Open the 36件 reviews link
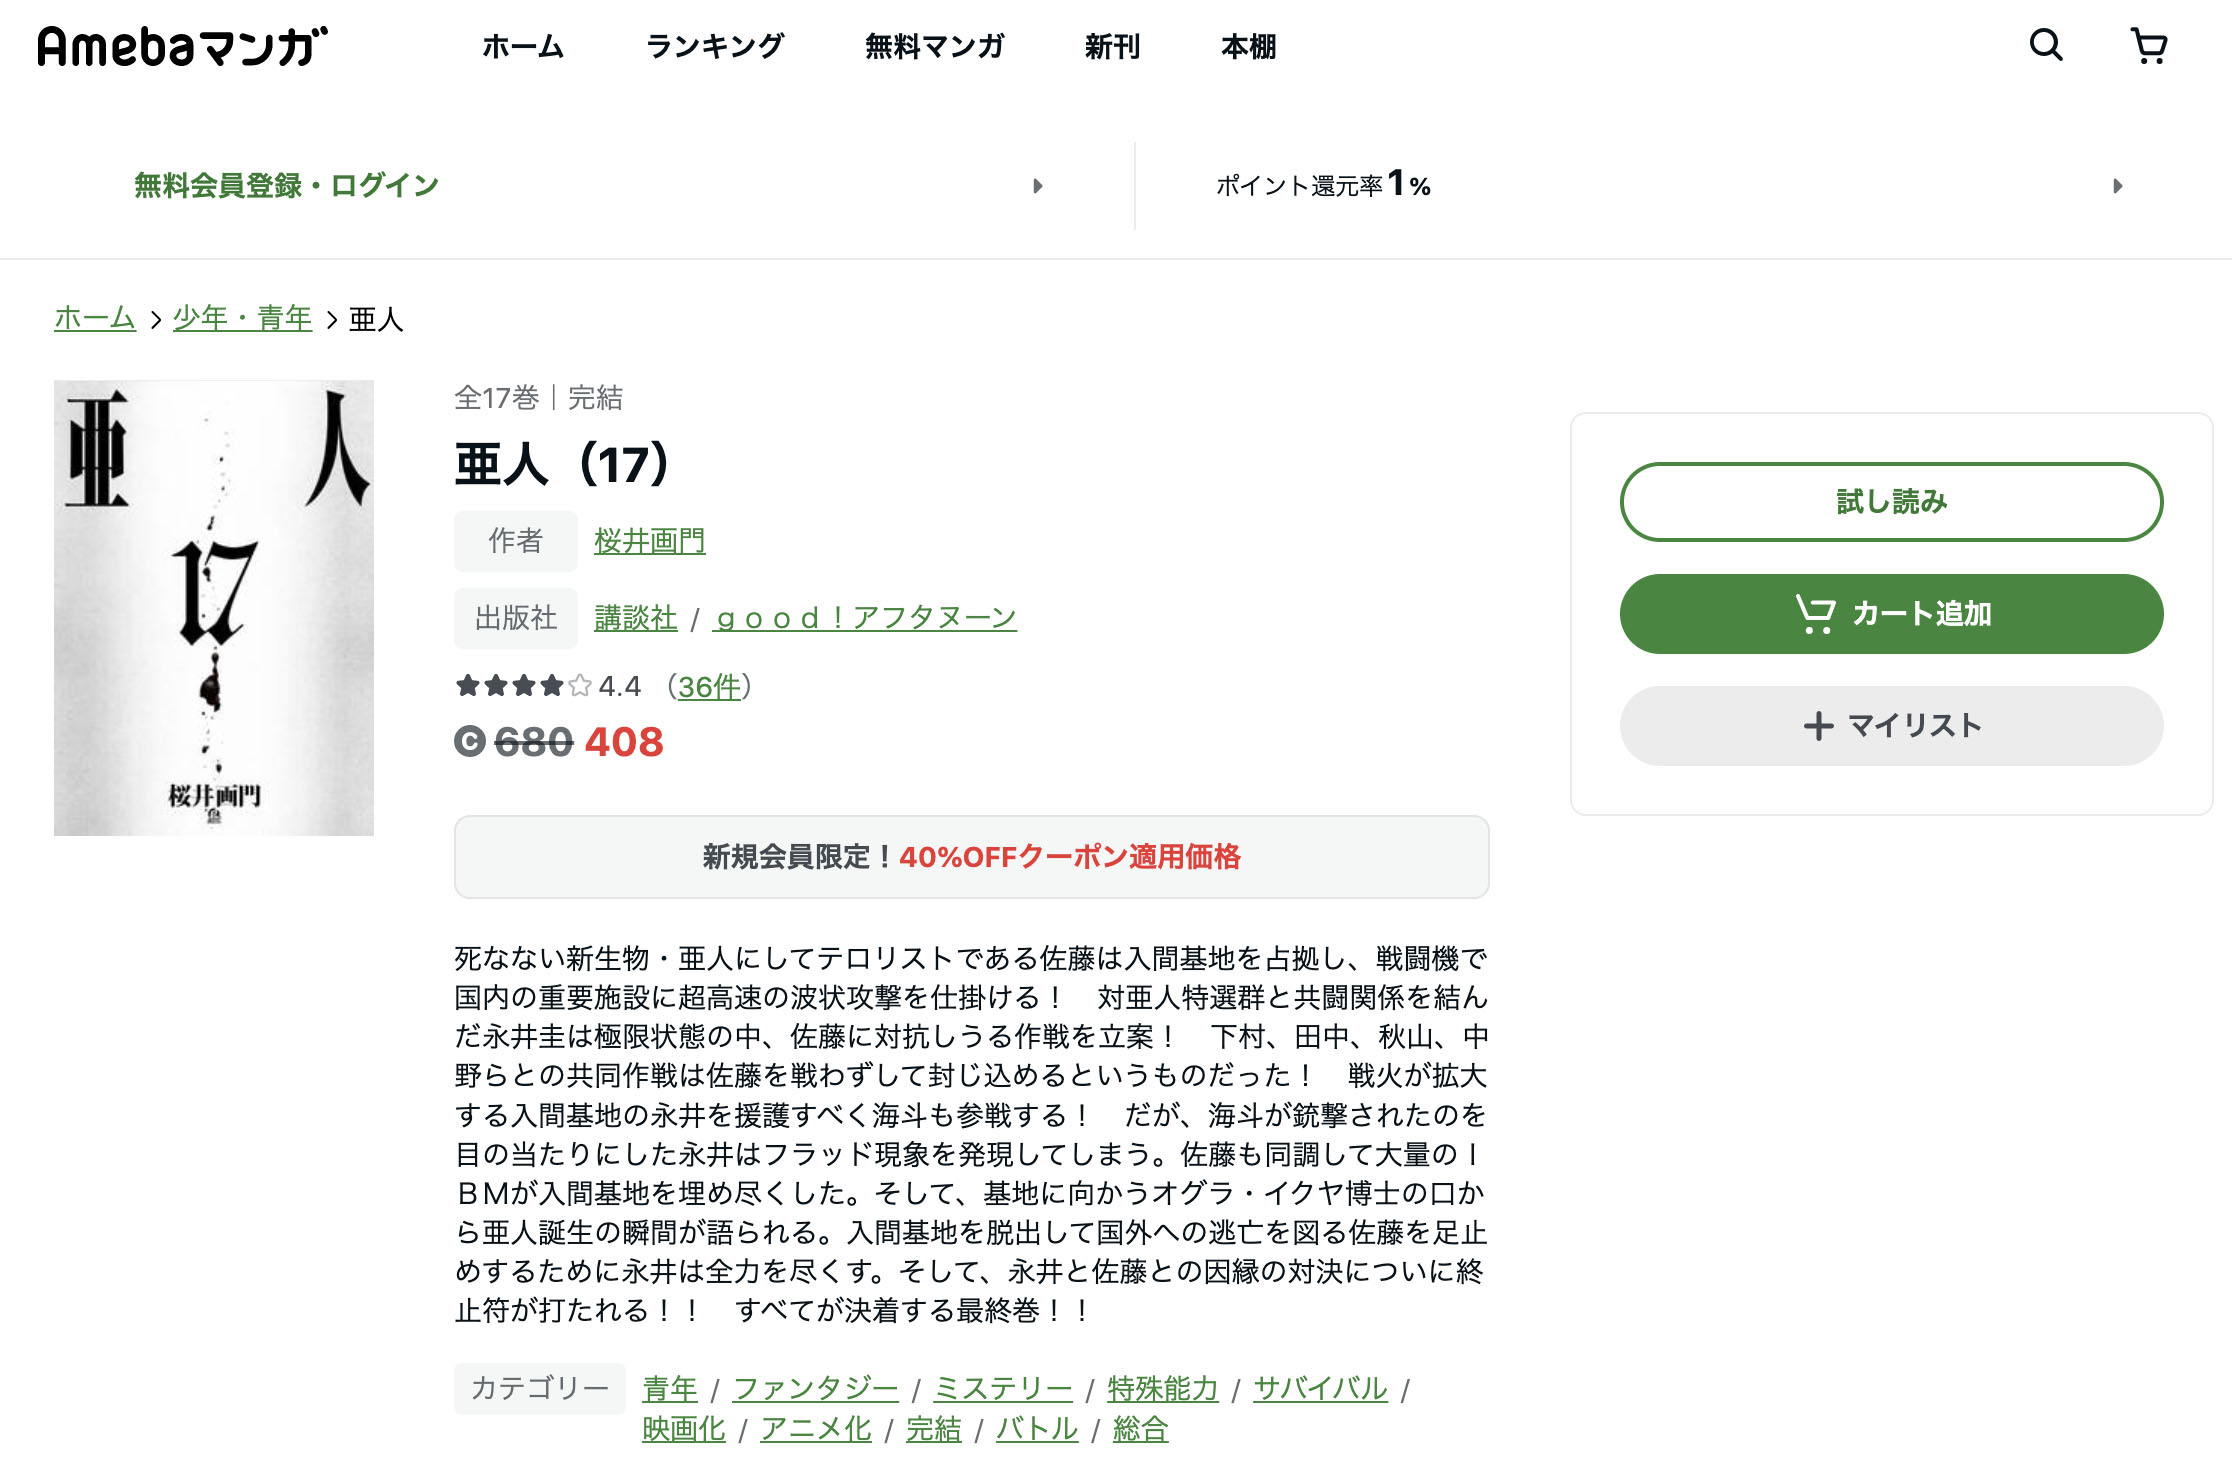The image size is (2232, 1470). pyautogui.click(x=710, y=687)
